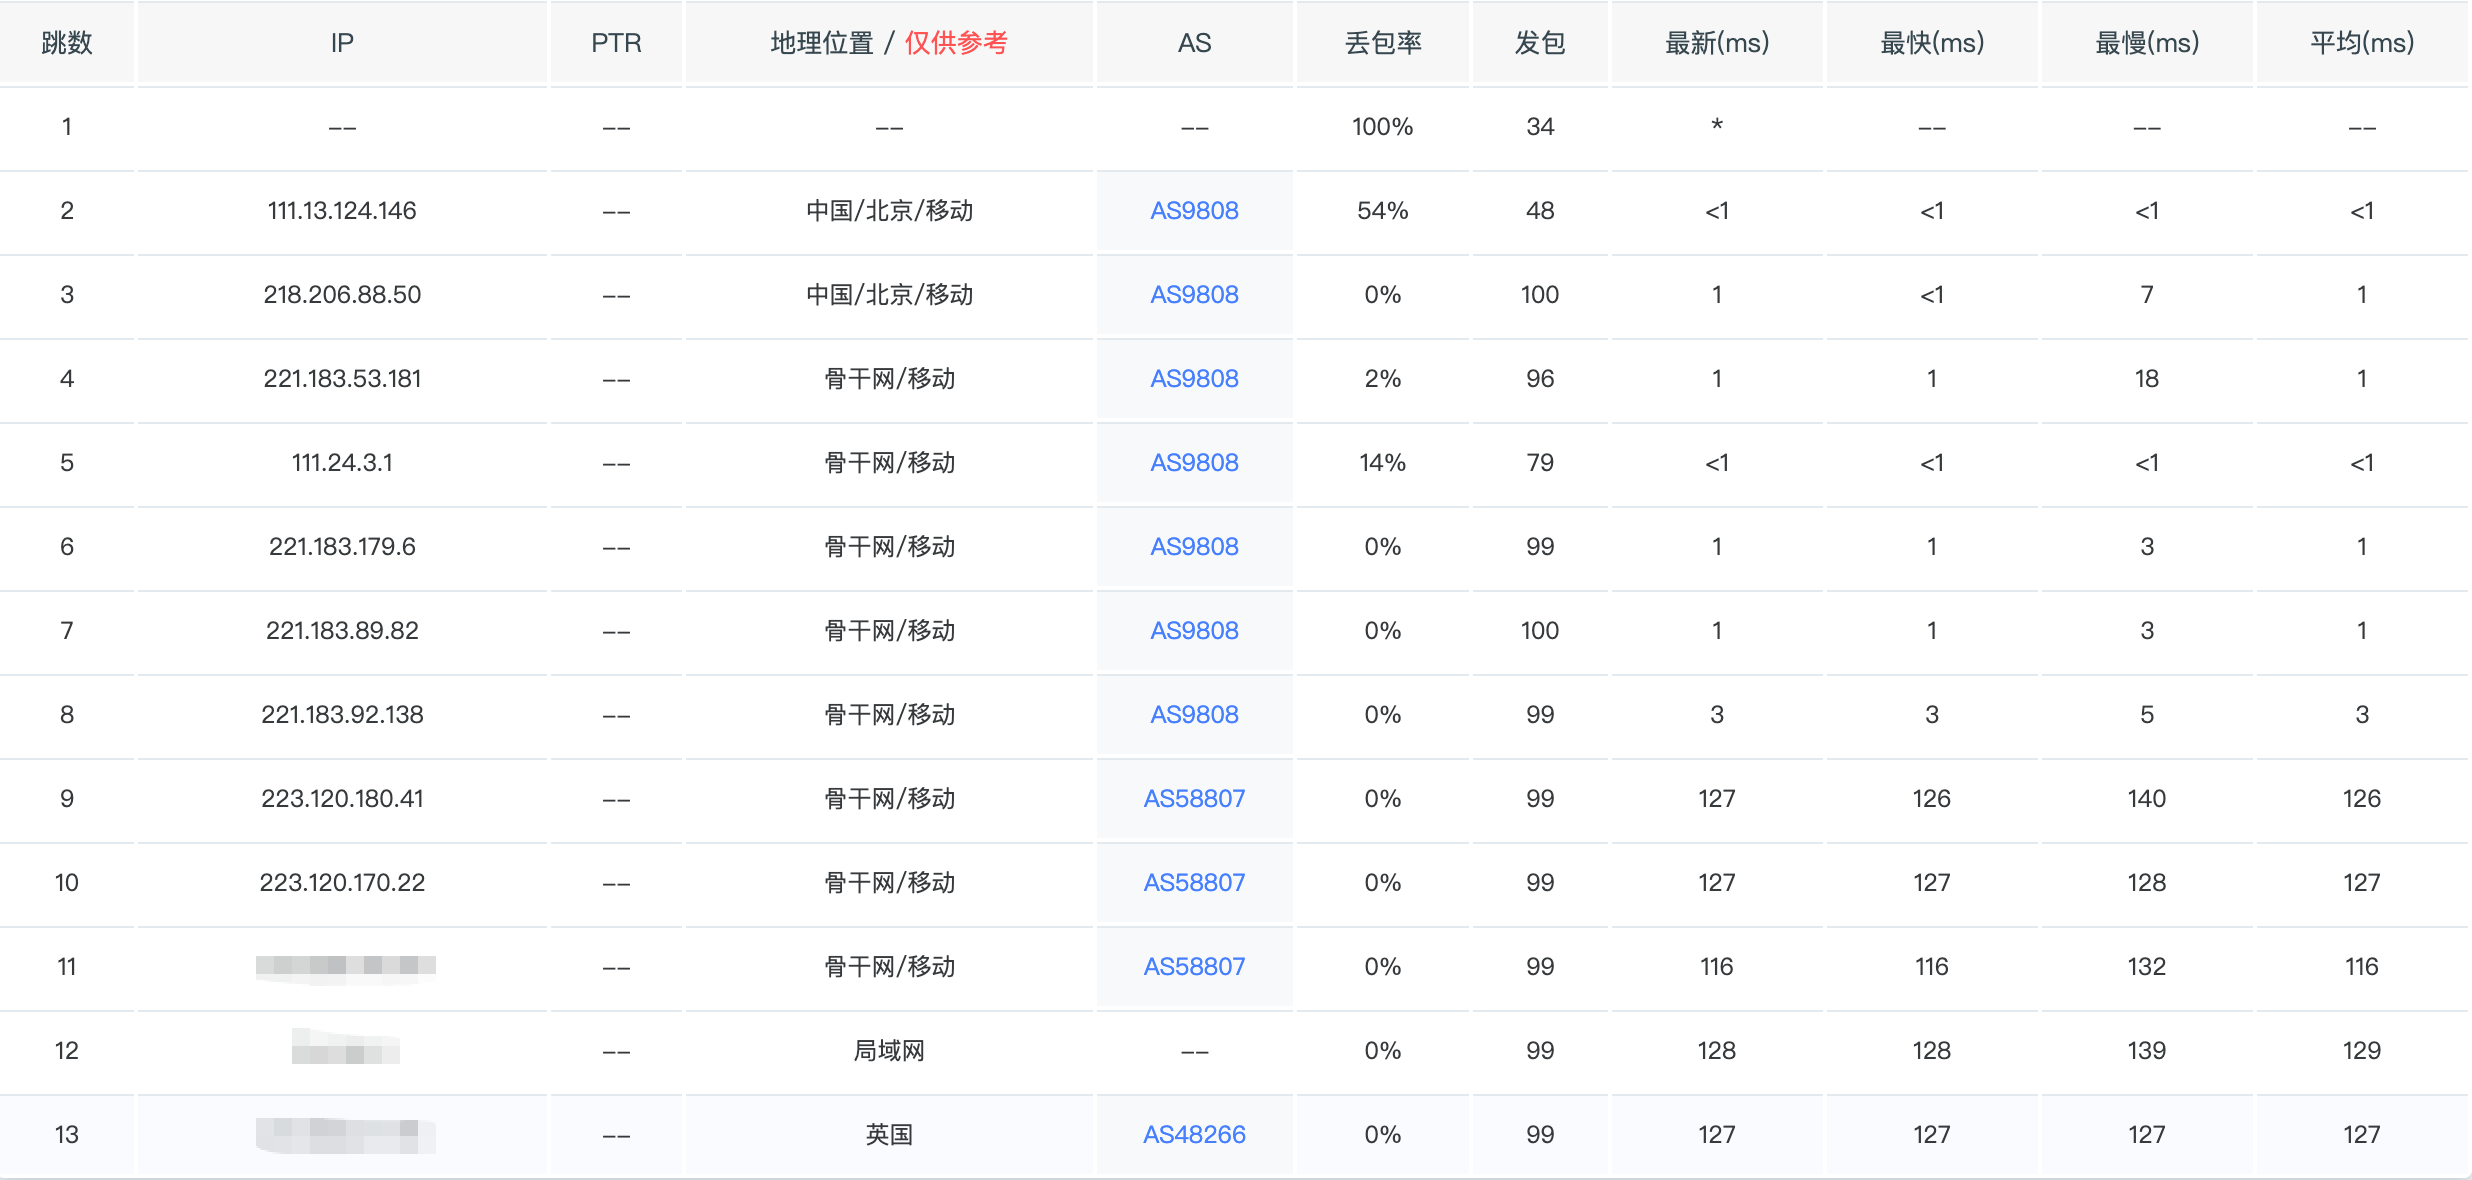Open AS58807 link for 223.120.180.41
Viewport: 2472px width, 1180px height.
pos(1194,799)
